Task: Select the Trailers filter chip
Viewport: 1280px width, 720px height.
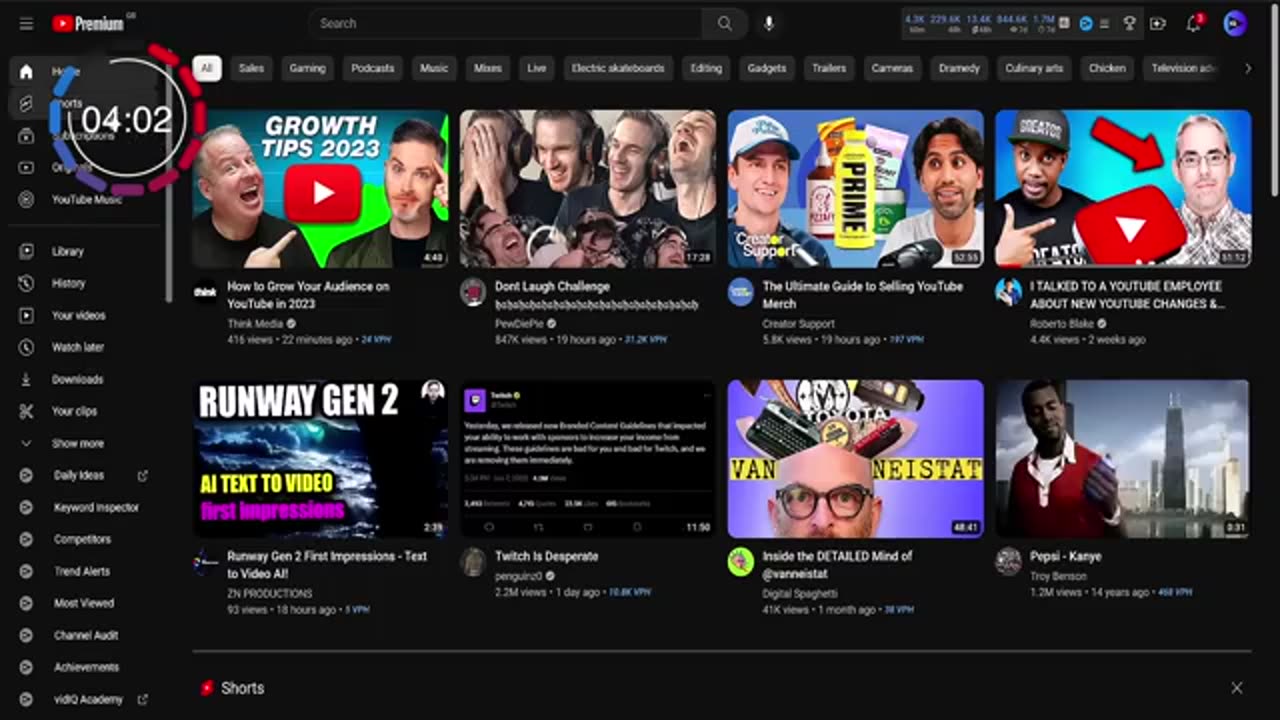Action: tap(829, 68)
